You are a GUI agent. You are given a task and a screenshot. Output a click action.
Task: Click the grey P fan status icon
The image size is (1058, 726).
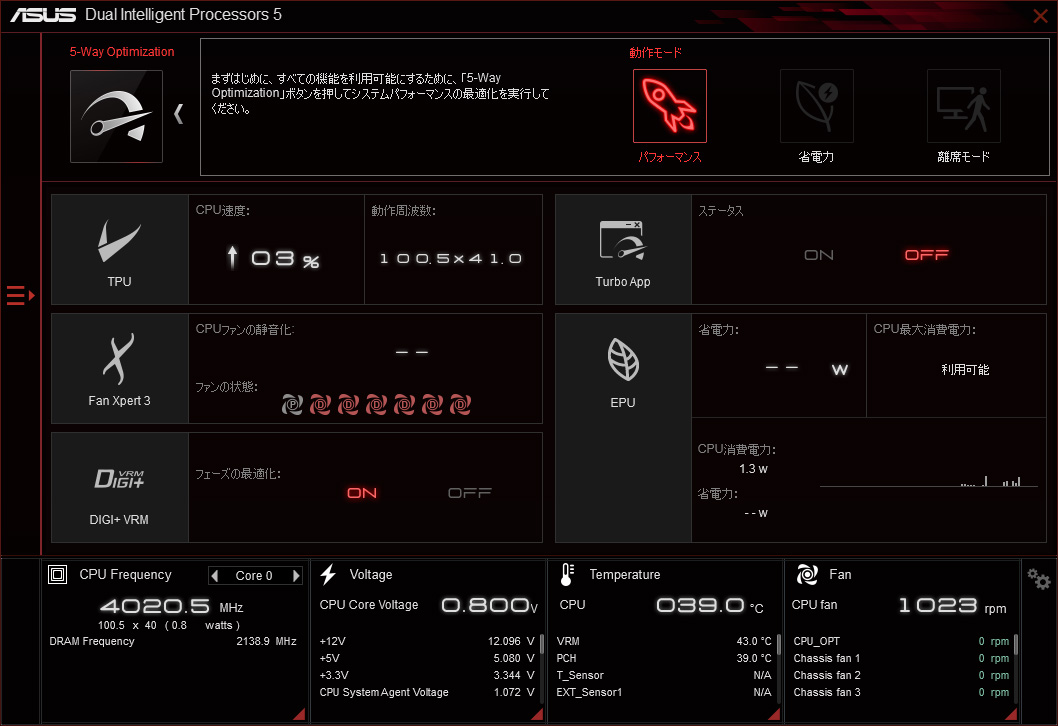[292, 404]
